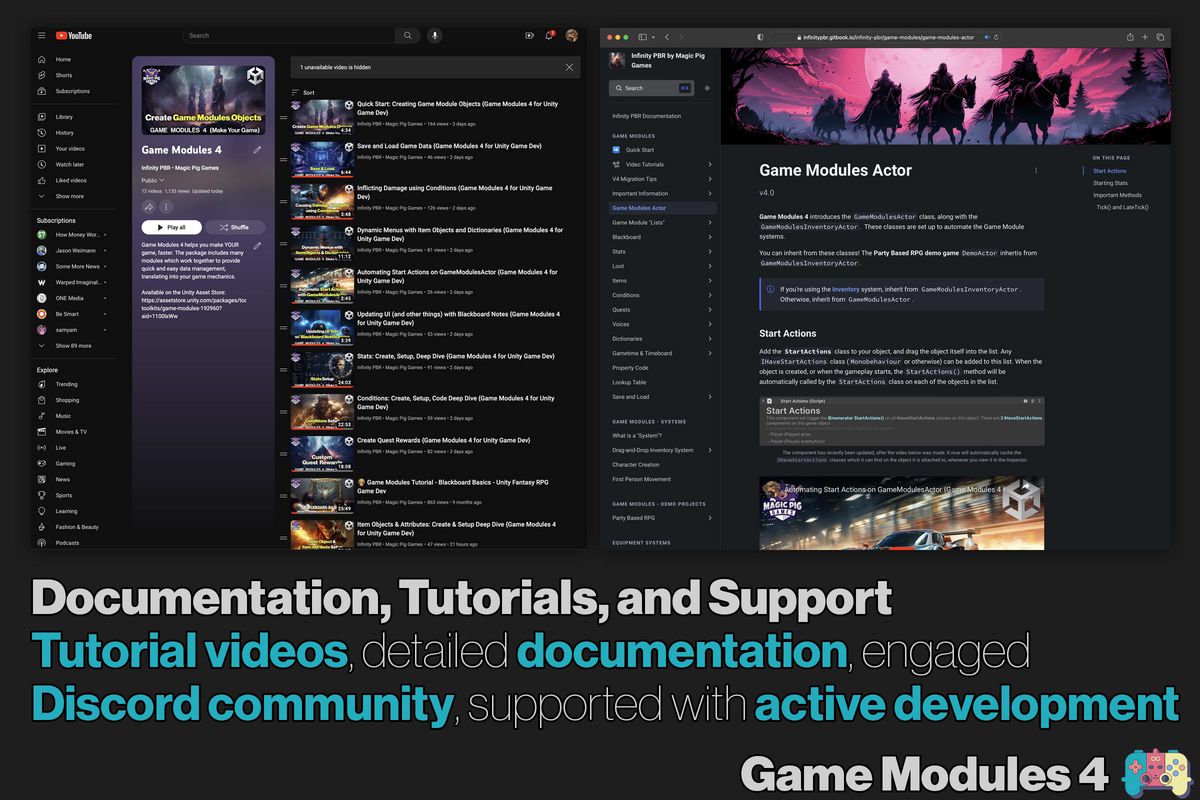Screen dimensions: 1200x800
Task: Select Game Modules Actor sidebar page
Action: click(x=662, y=208)
